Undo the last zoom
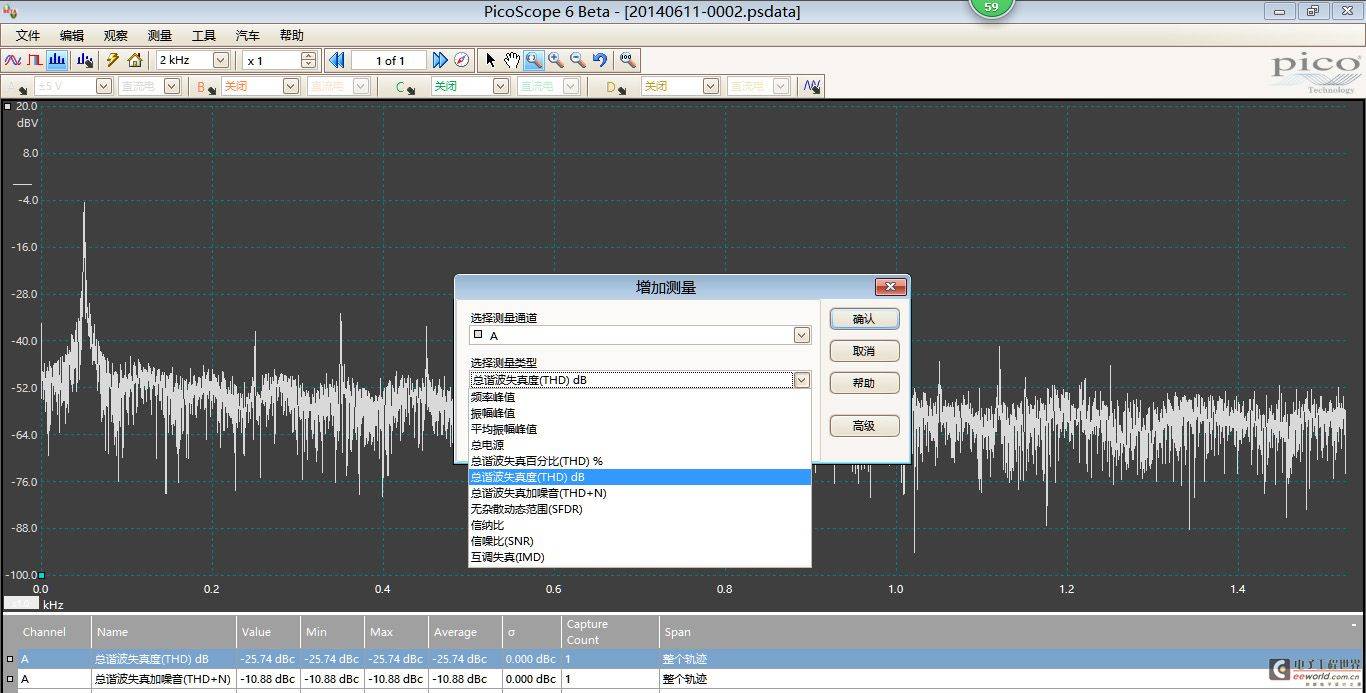Screen dimensions: 1366x693 tap(600, 60)
